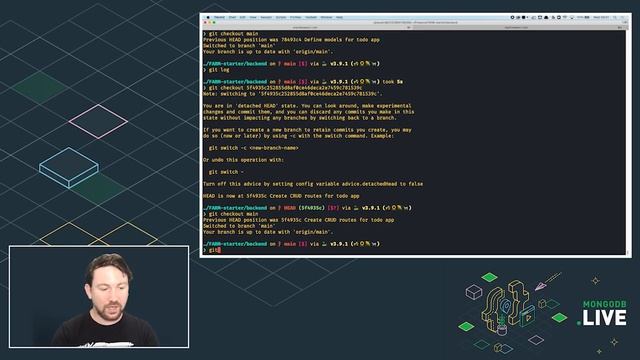
Task: Click the 'HEAD (5f4935c)' prompt segment
Action: click(304, 208)
